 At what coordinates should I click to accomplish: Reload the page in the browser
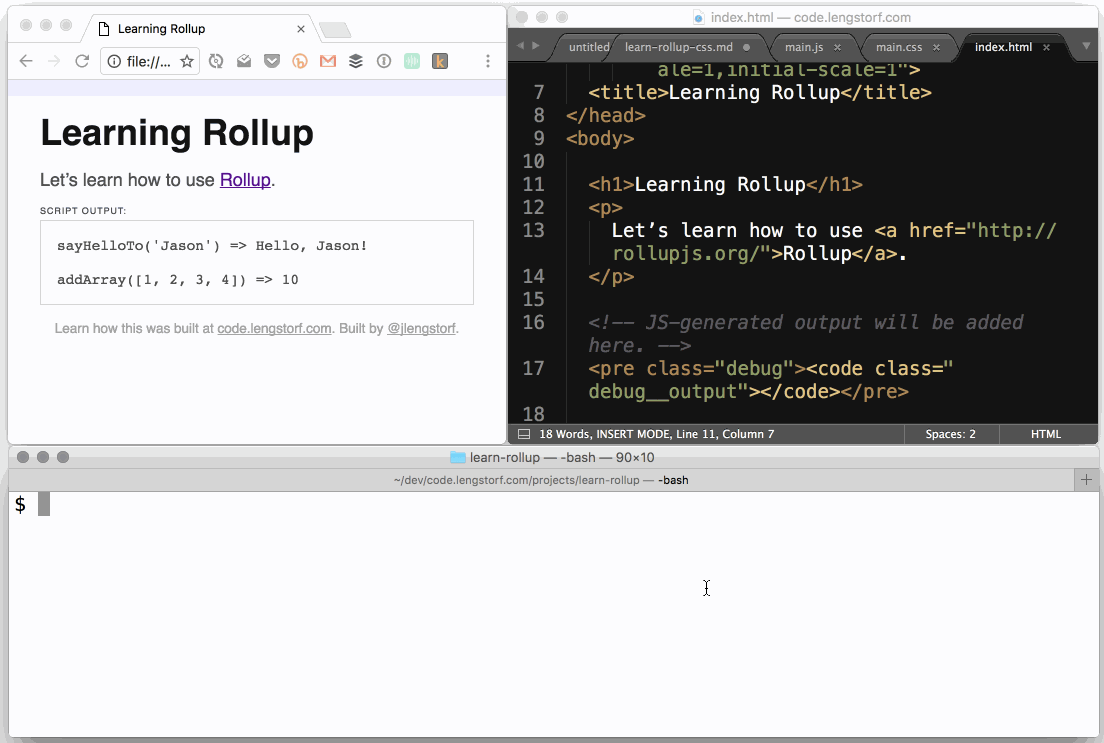click(x=82, y=60)
